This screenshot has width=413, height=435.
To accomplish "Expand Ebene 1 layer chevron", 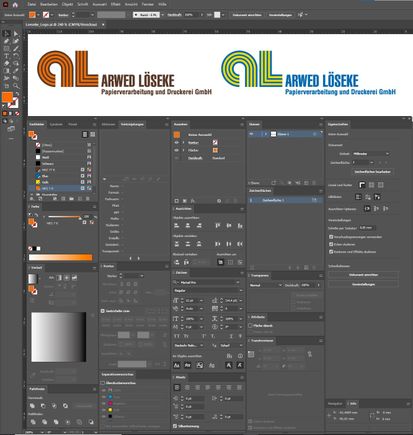I will [266, 134].
